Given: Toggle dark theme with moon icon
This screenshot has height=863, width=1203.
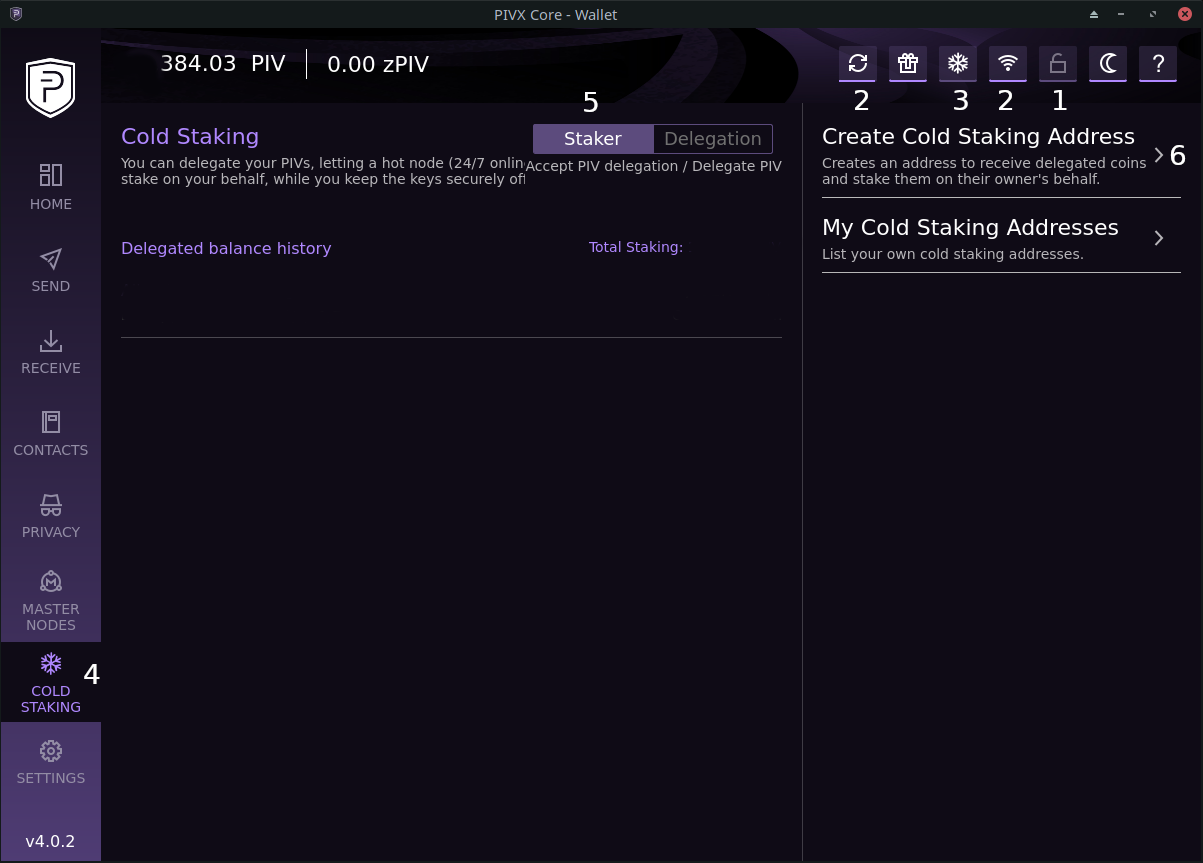Looking at the screenshot, I should (x=1107, y=64).
